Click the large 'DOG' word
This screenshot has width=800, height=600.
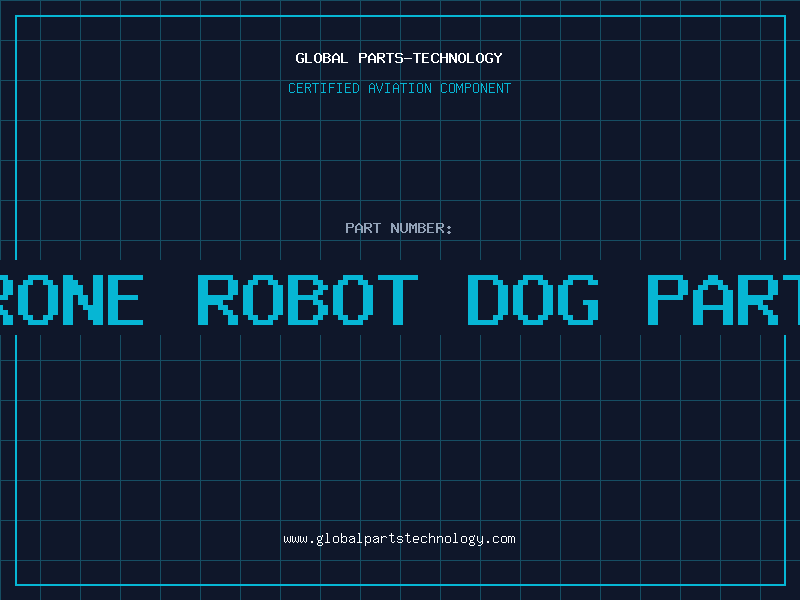pyautogui.click(x=533, y=299)
